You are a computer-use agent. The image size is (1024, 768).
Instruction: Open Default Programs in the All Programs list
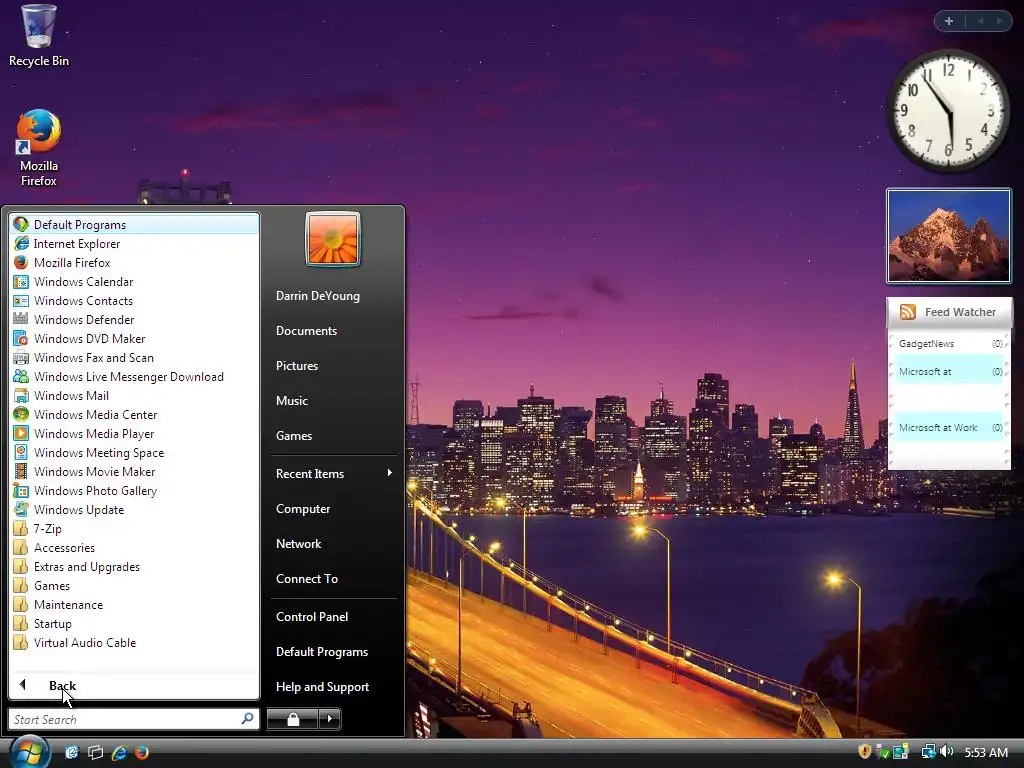[x=134, y=225]
